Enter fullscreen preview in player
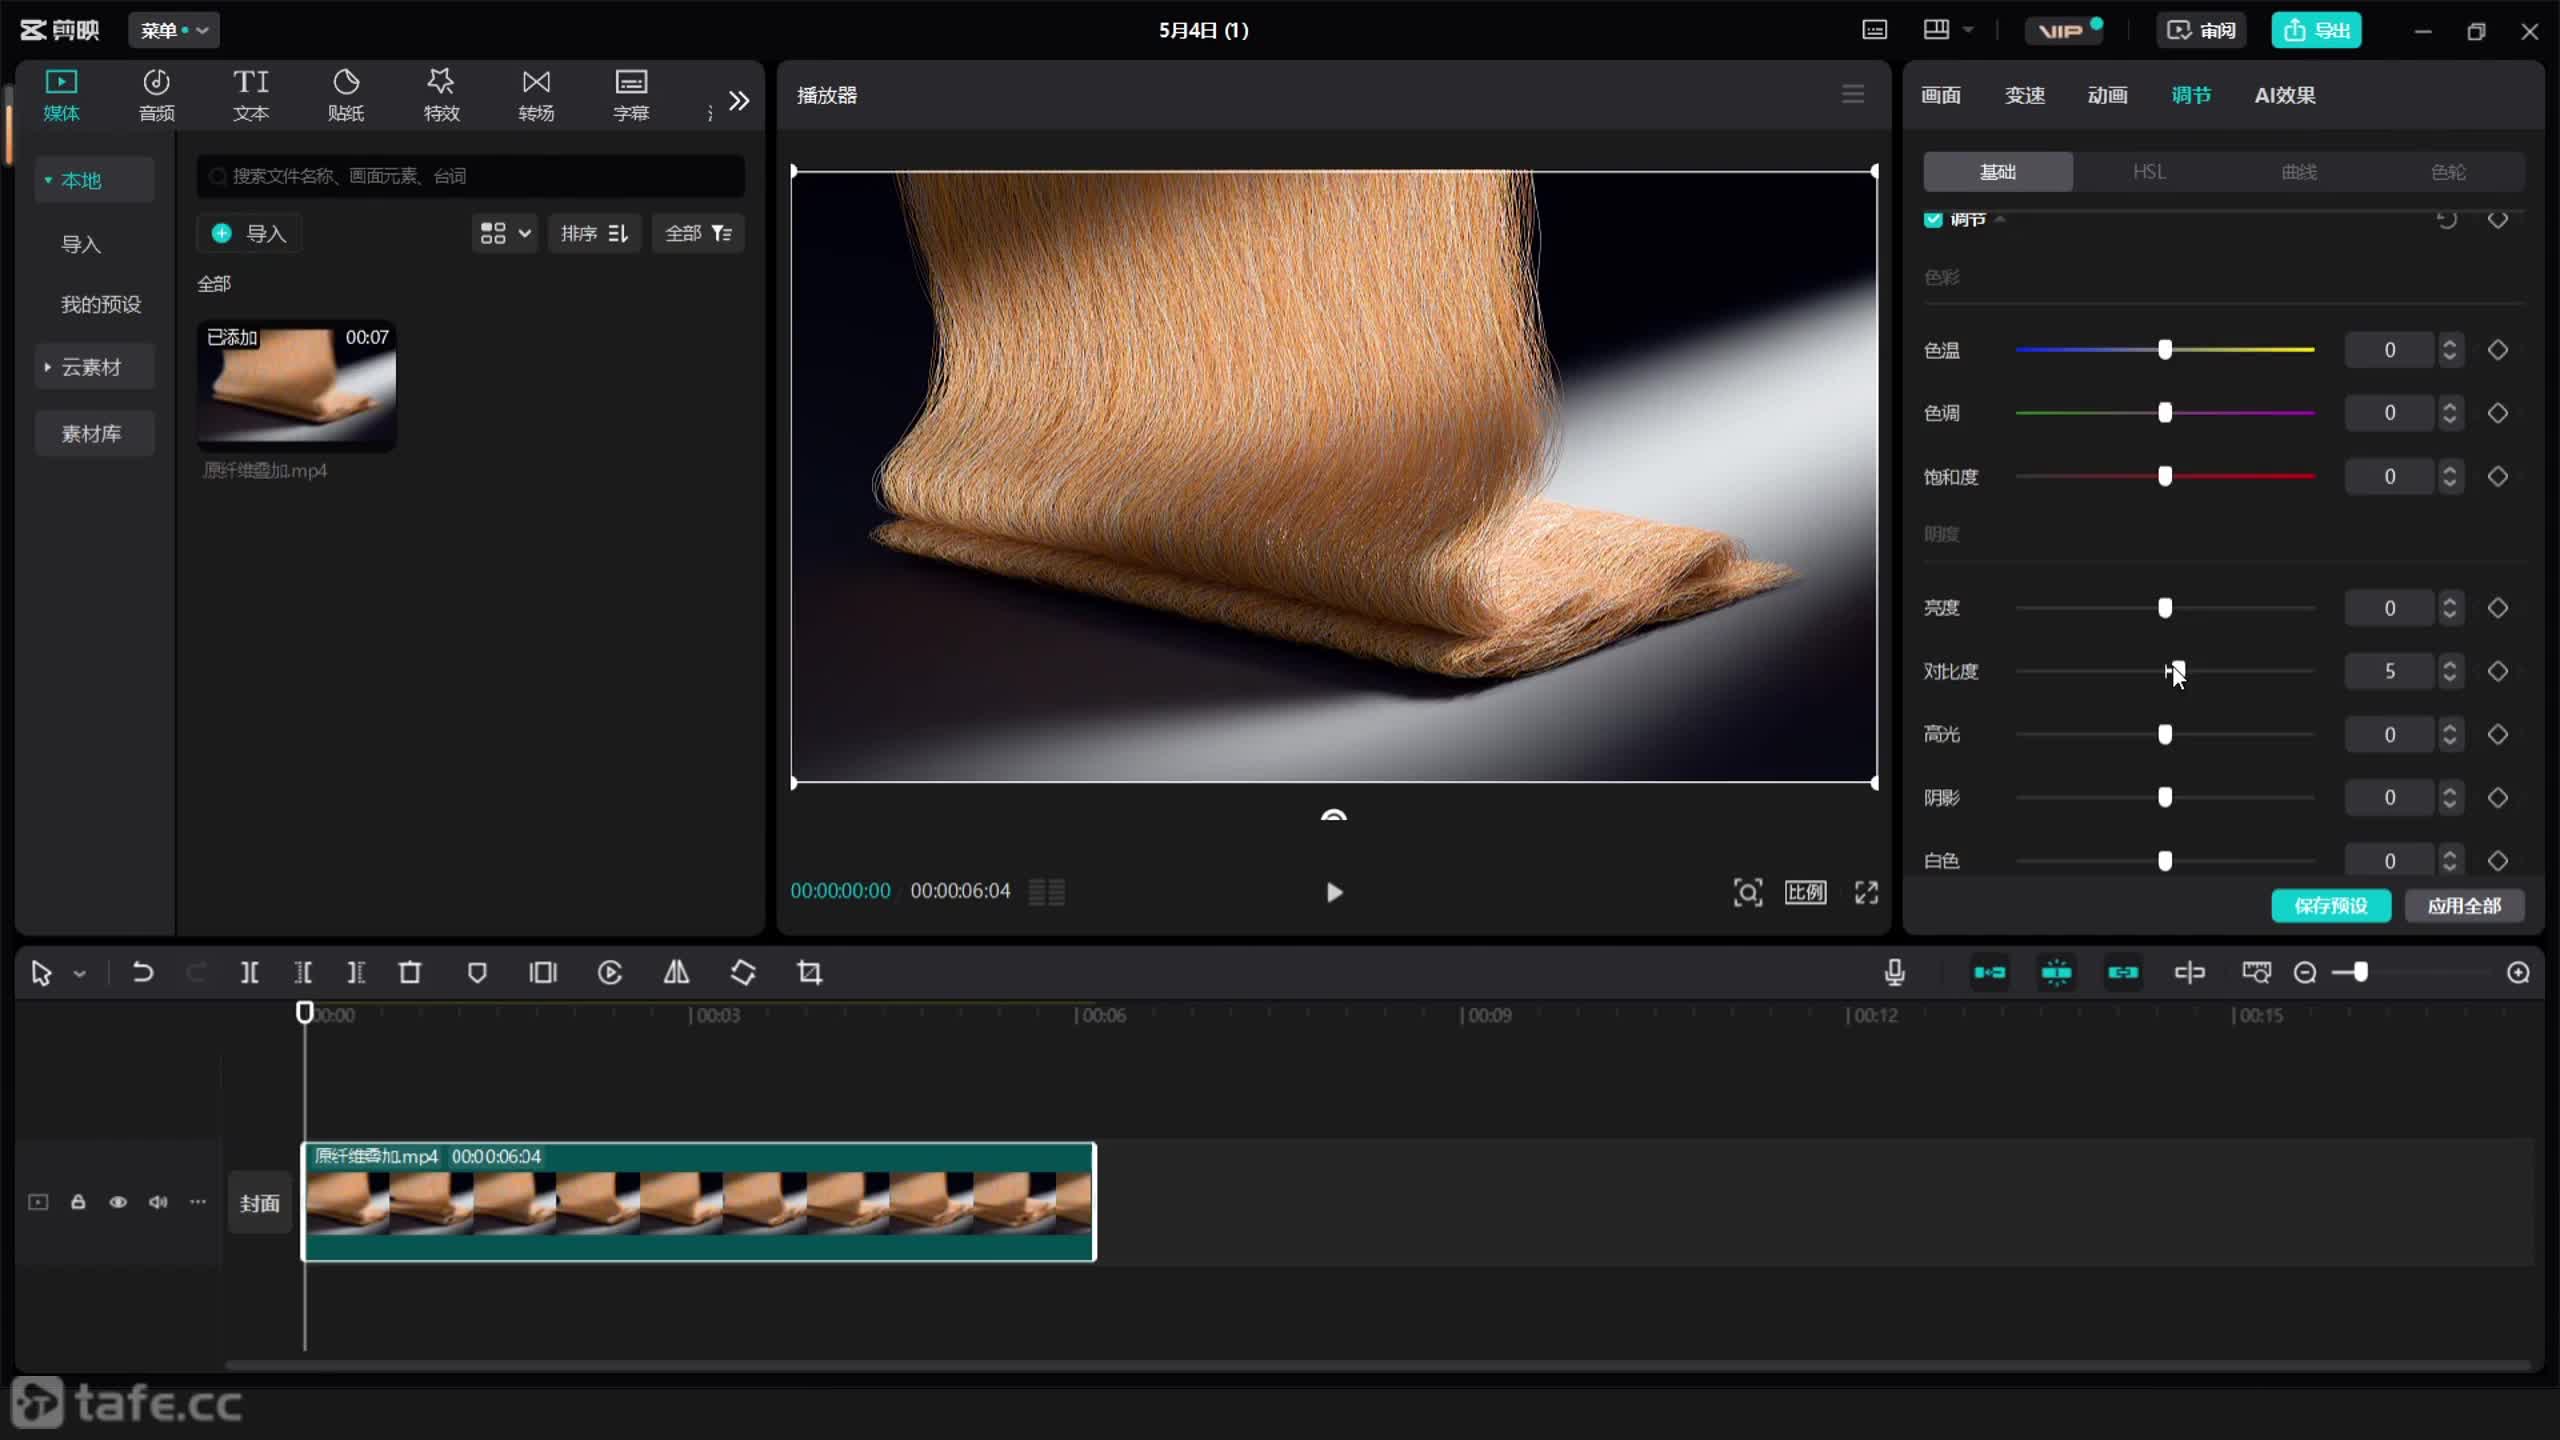The image size is (2560, 1440). [1866, 892]
